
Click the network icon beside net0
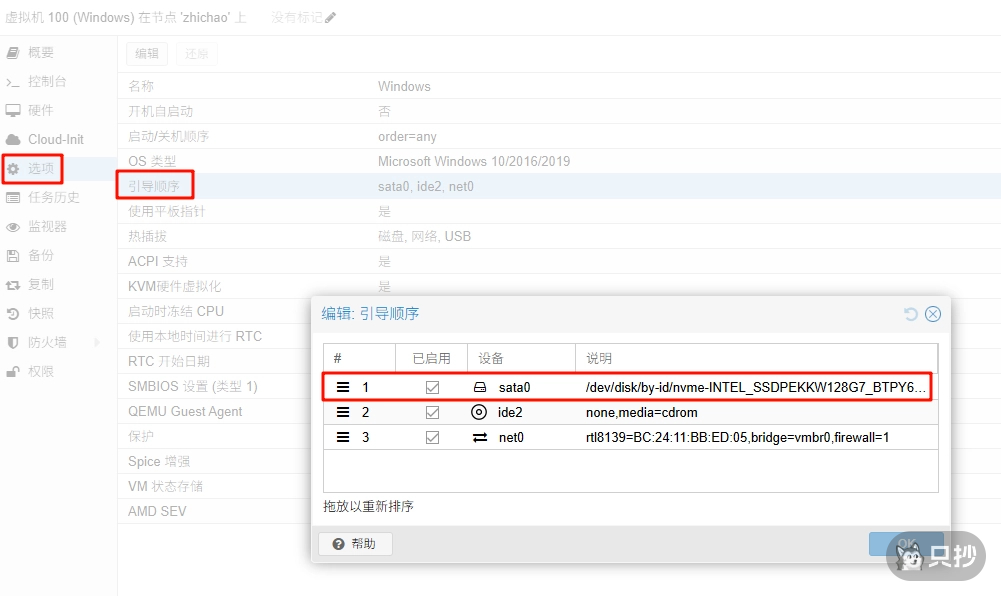pos(479,437)
